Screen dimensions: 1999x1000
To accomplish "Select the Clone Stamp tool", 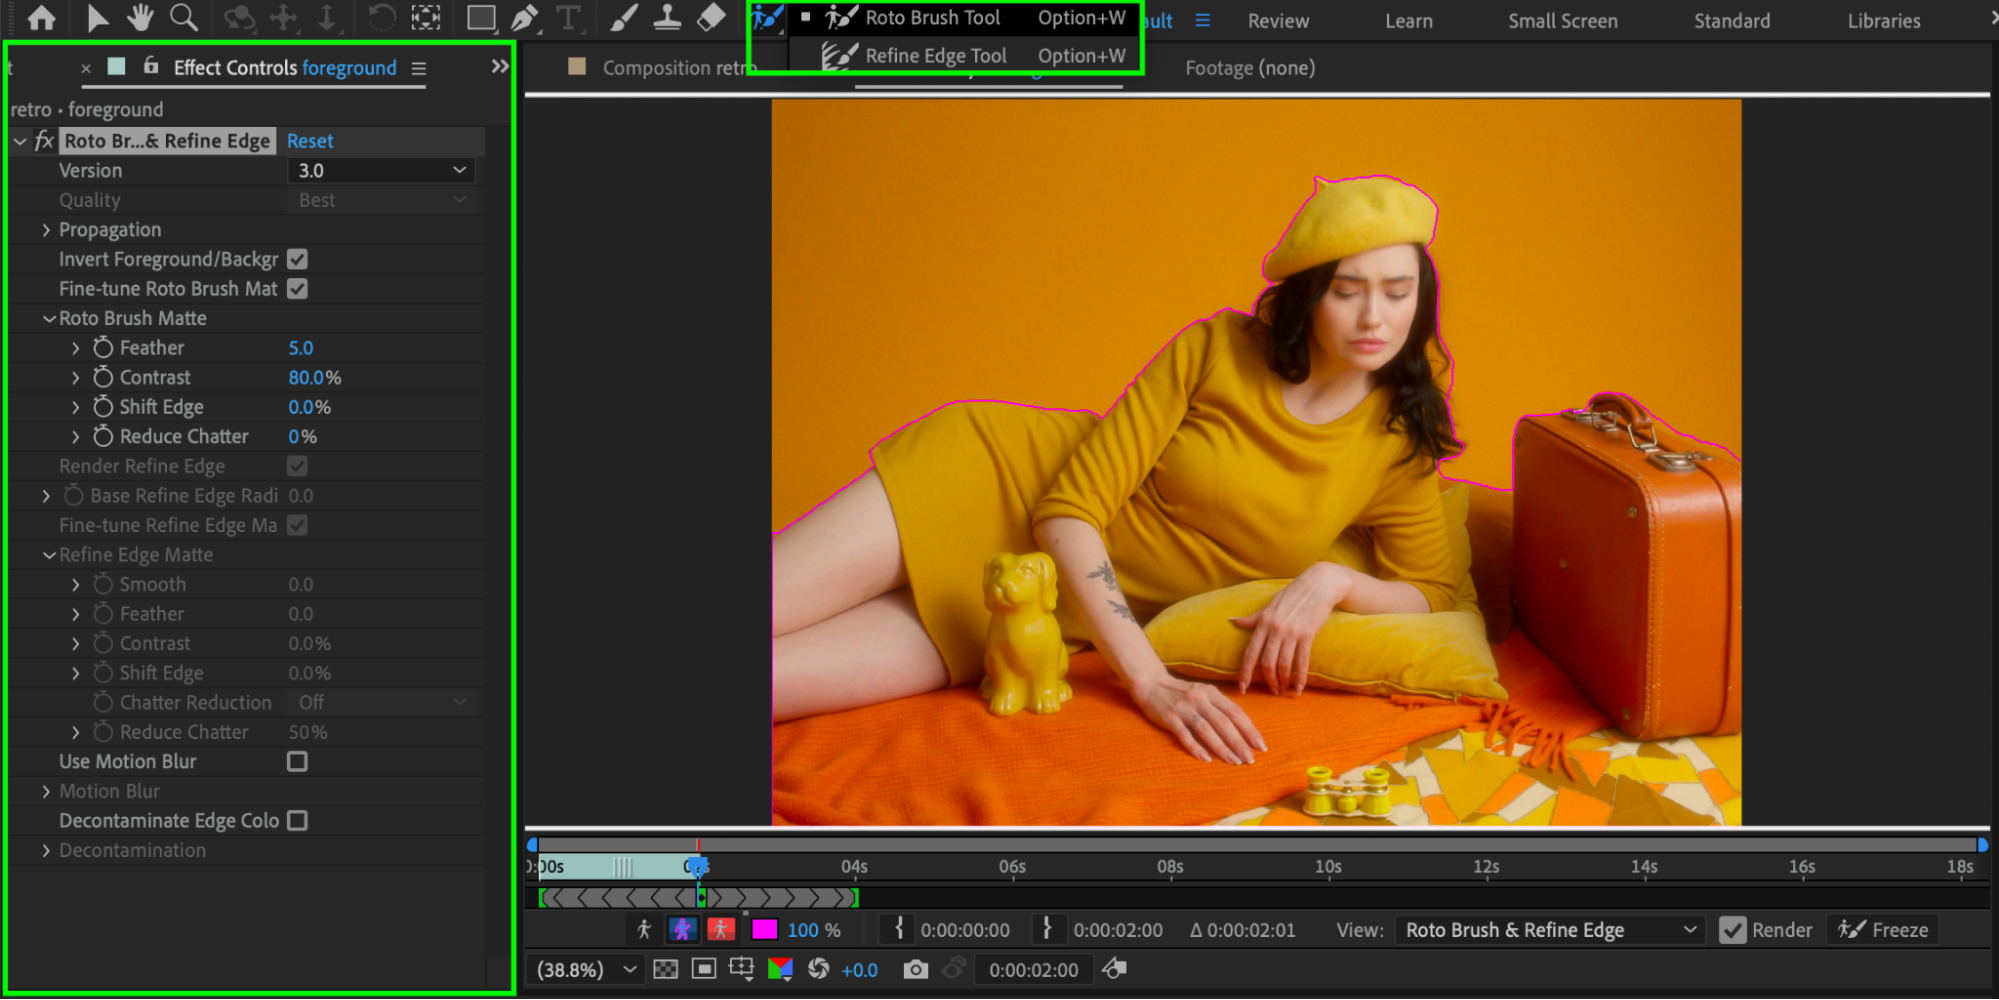I will click(x=667, y=18).
